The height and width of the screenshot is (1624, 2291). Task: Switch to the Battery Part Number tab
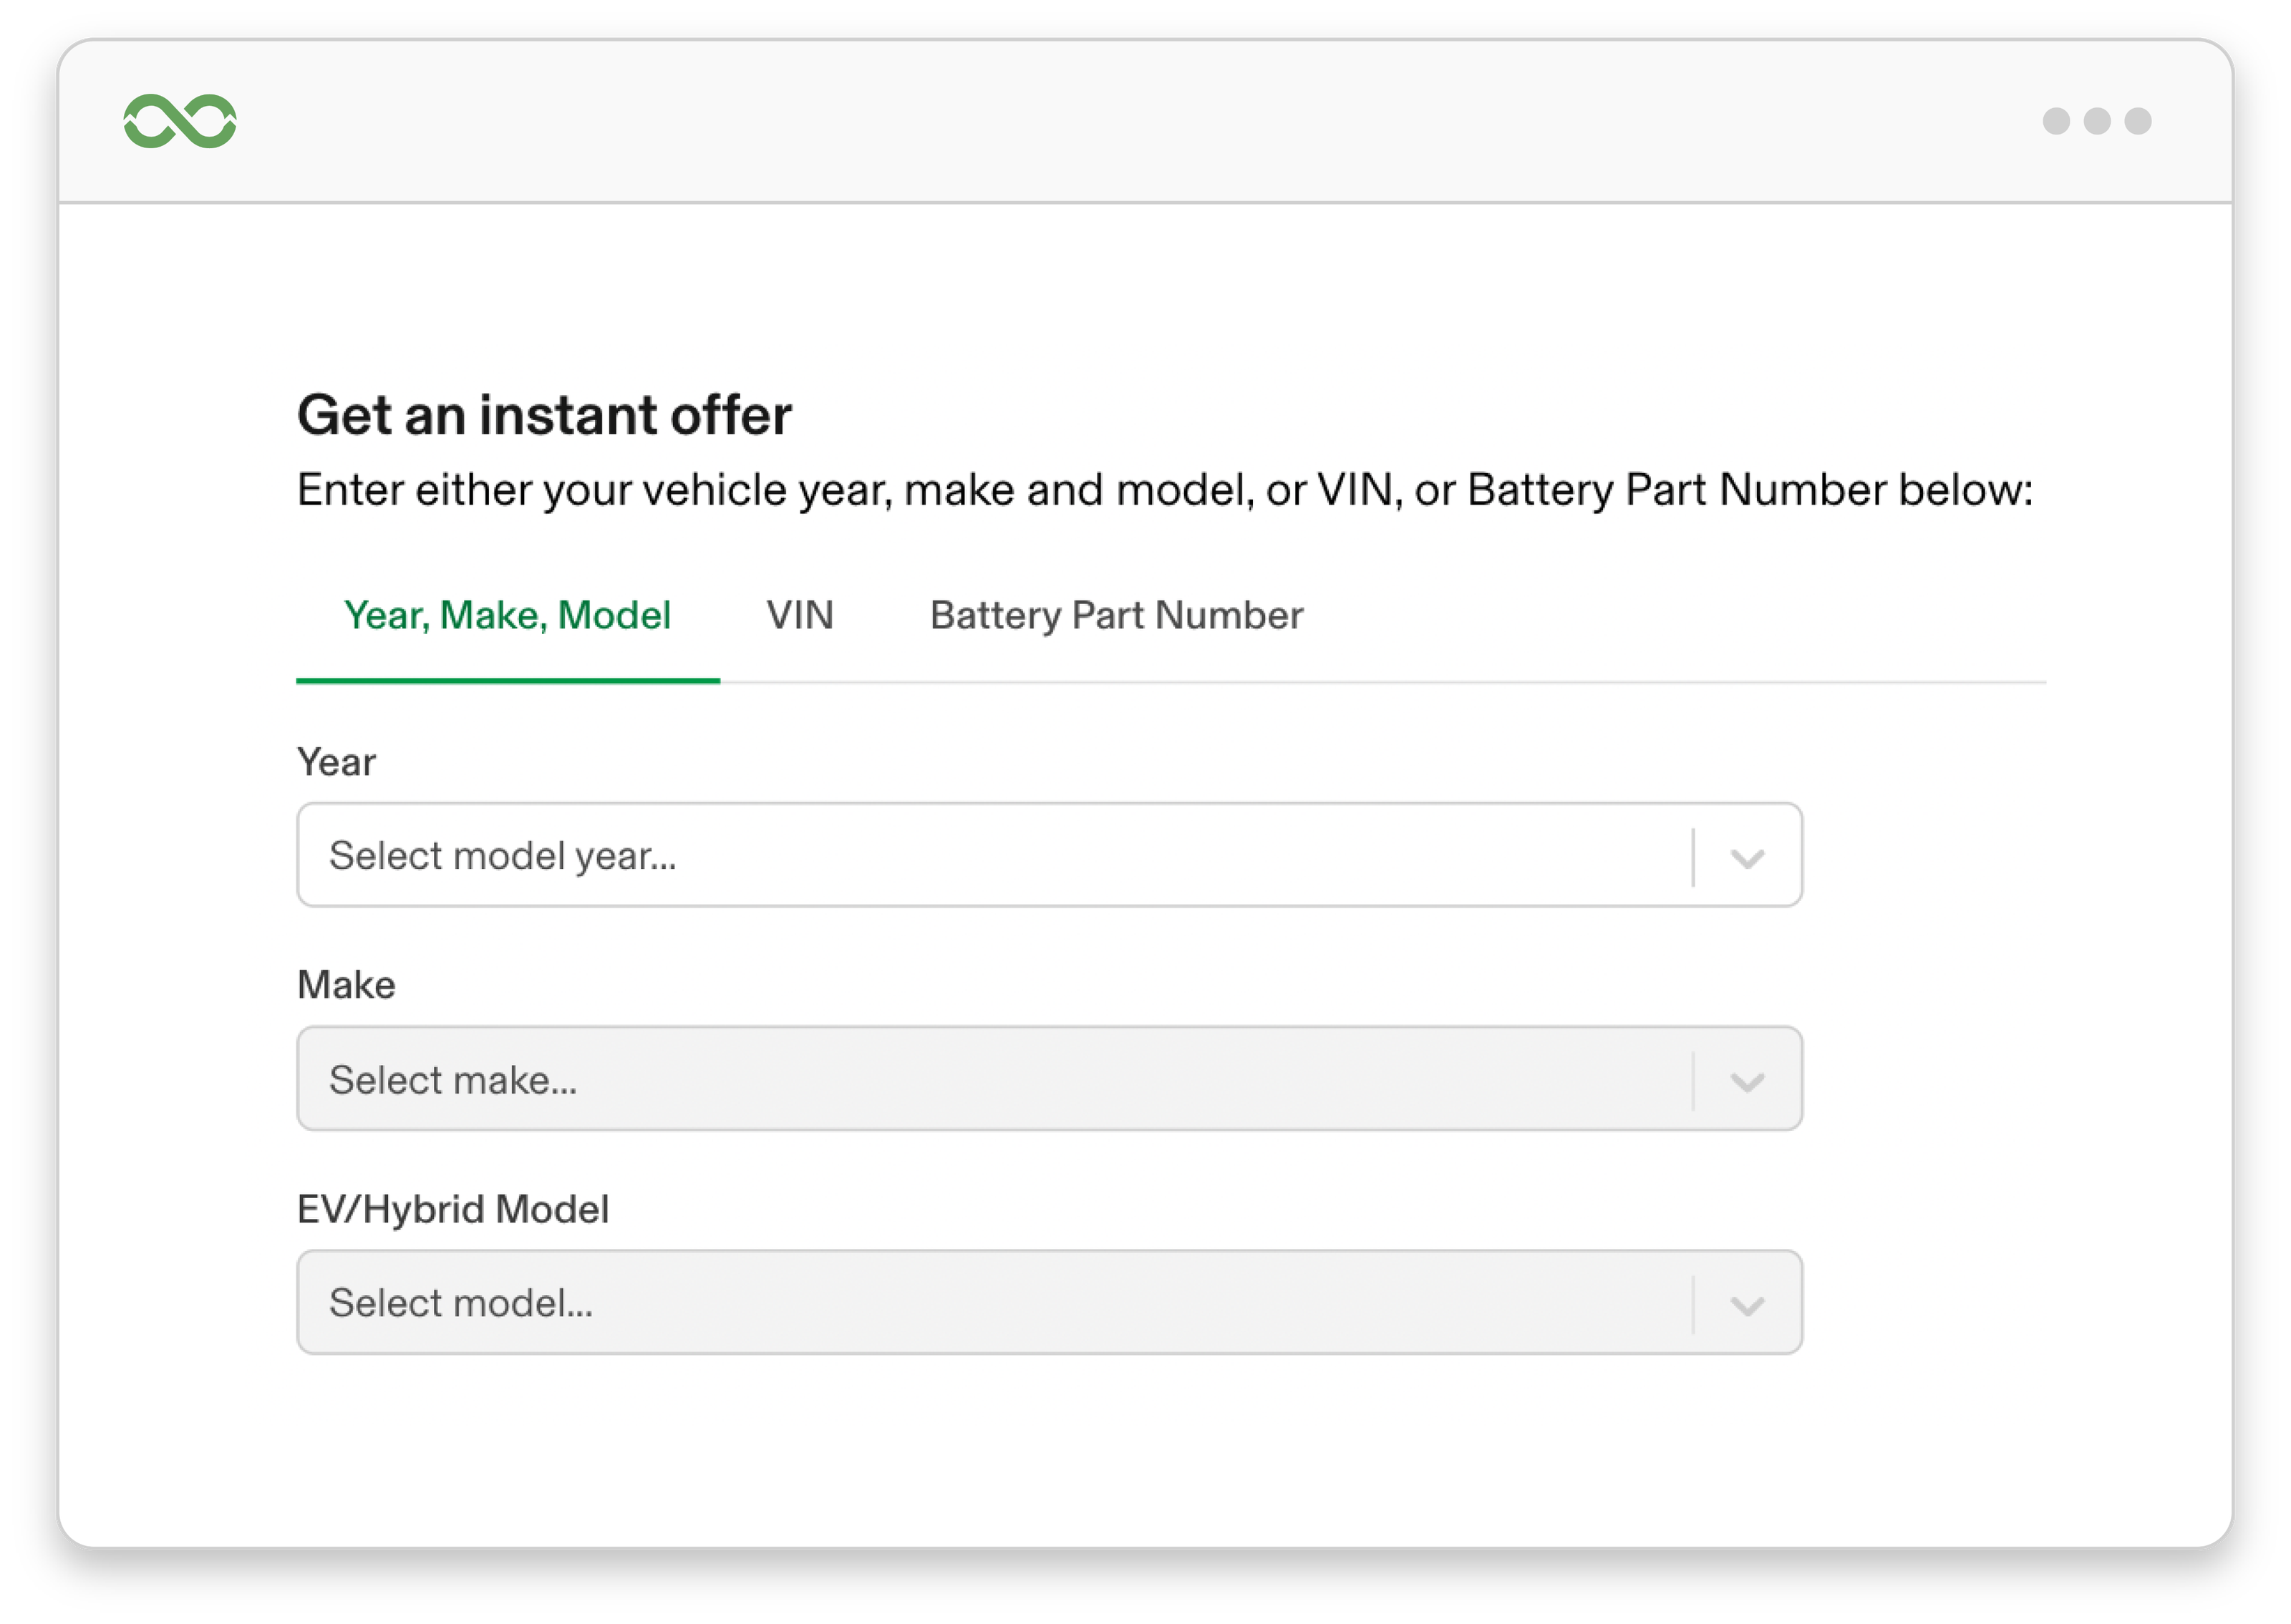pos(1116,615)
